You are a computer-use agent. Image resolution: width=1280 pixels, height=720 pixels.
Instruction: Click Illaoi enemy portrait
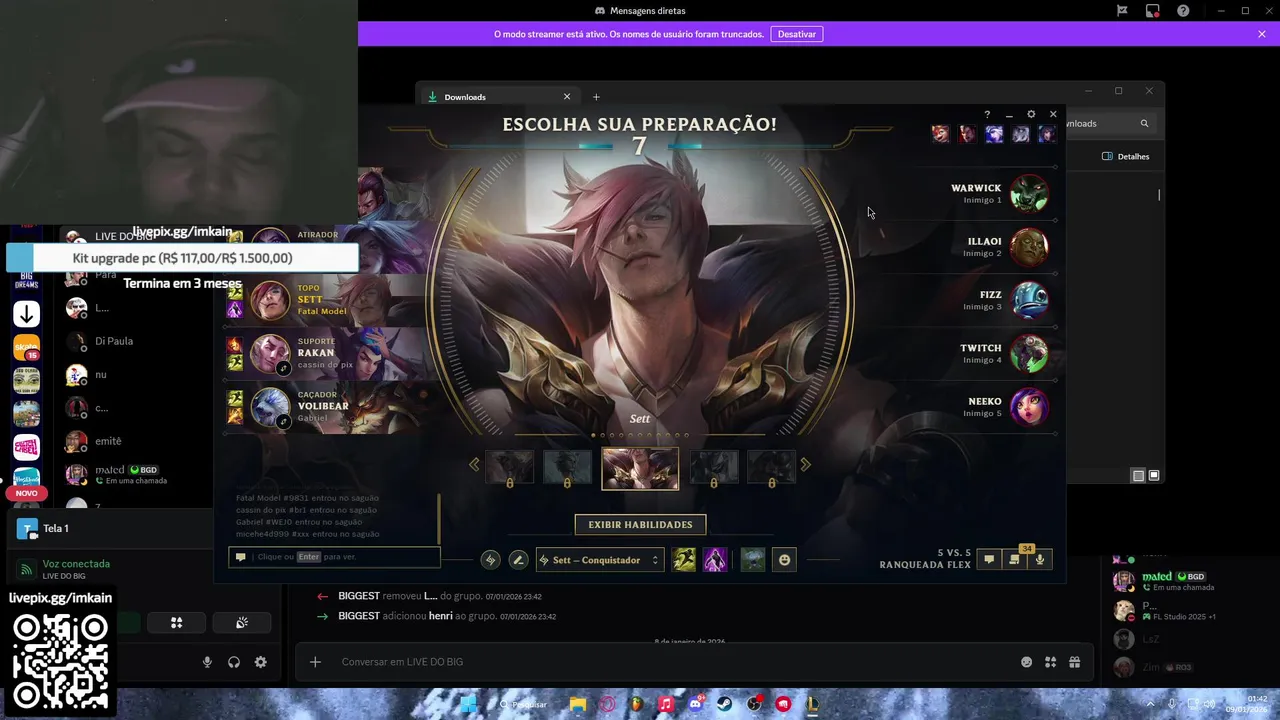click(x=1029, y=247)
